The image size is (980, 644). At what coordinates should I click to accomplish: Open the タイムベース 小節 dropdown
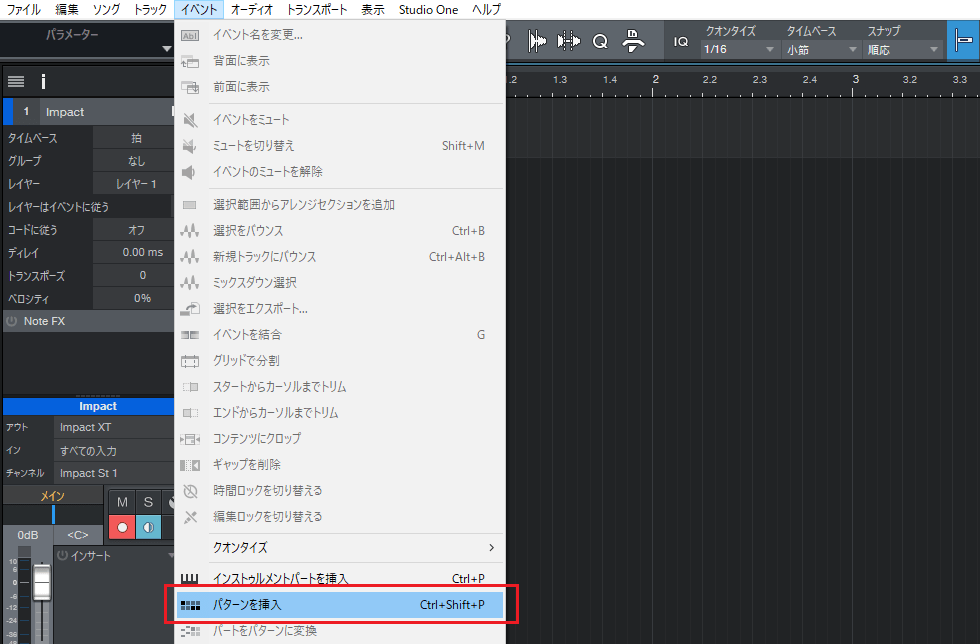pyautogui.click(x=822, y=49)
